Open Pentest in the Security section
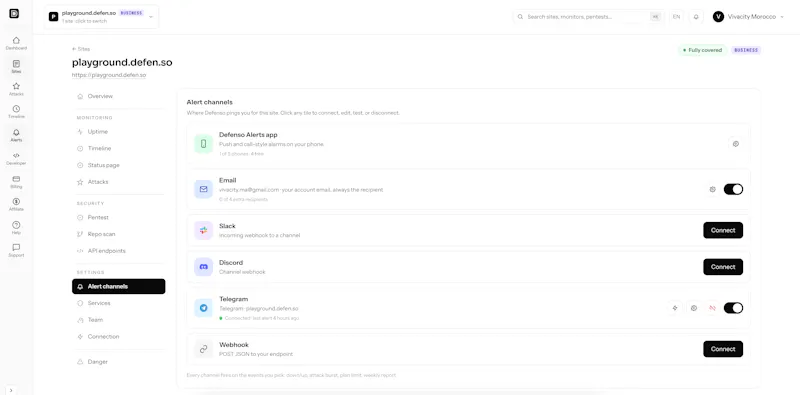Screen dimensions: 800x395 click(118, 217)
